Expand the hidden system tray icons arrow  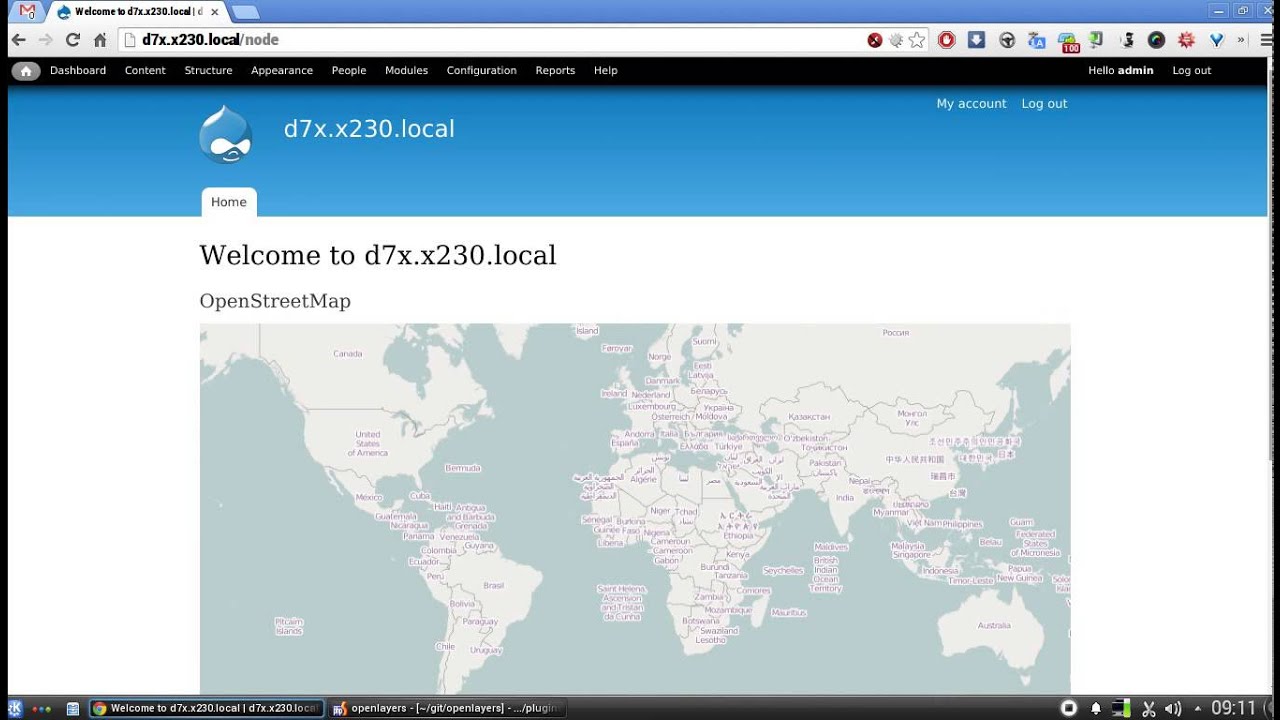click(1198, 709)
